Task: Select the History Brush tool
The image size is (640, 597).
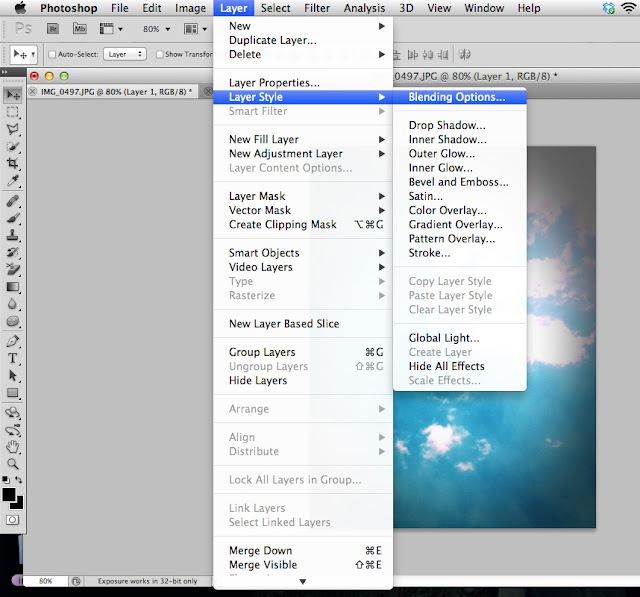Action: pyautogui.click(x=13, y=252)
